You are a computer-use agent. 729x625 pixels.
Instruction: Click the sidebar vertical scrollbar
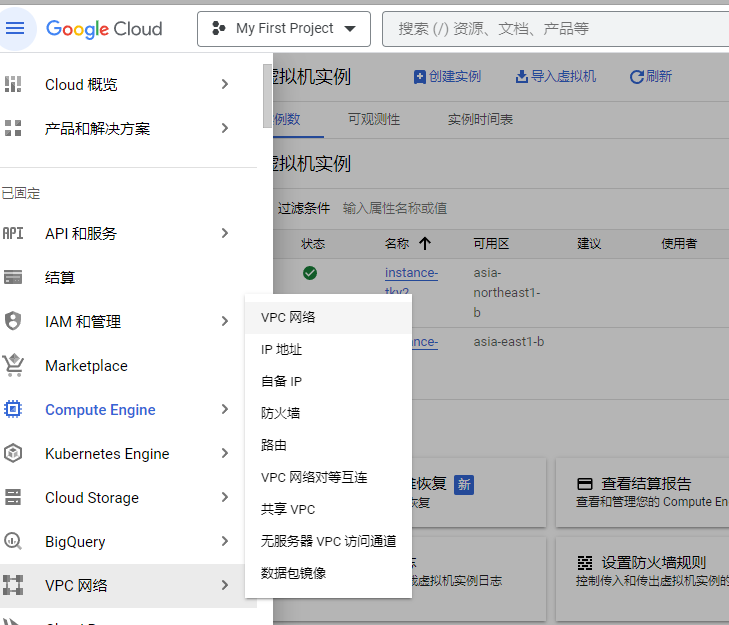[267, 90]
